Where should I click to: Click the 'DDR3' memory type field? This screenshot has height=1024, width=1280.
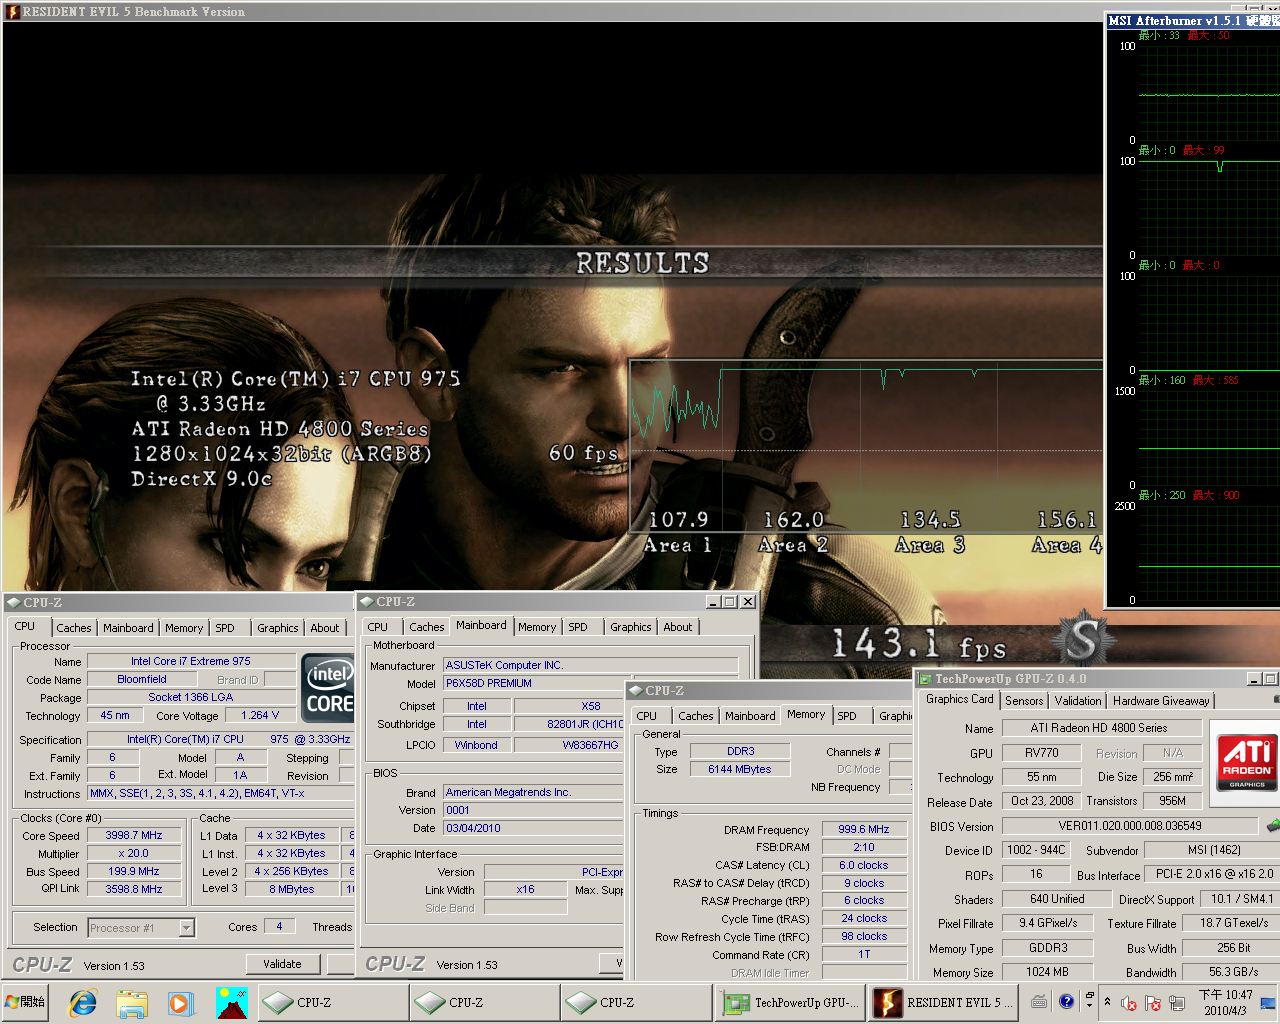(x=741, y=751)
